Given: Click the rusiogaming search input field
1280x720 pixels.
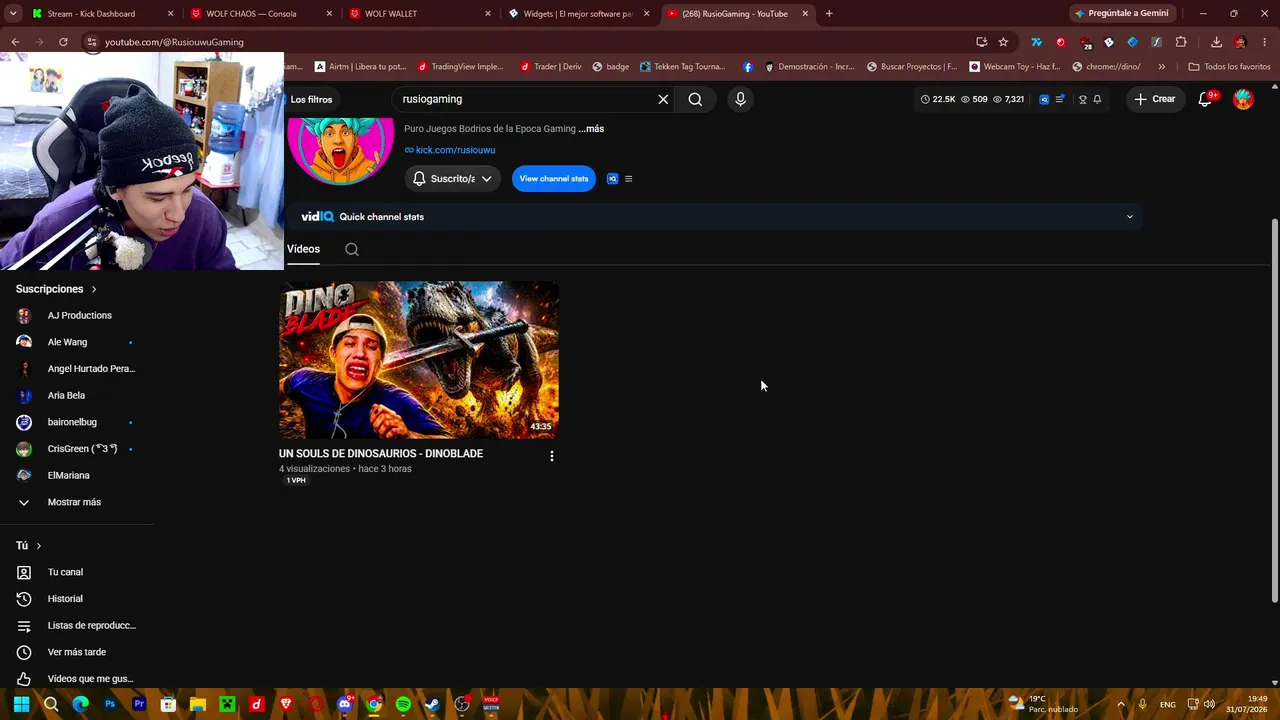Looking at the screenshot, I should coord(525,99).
